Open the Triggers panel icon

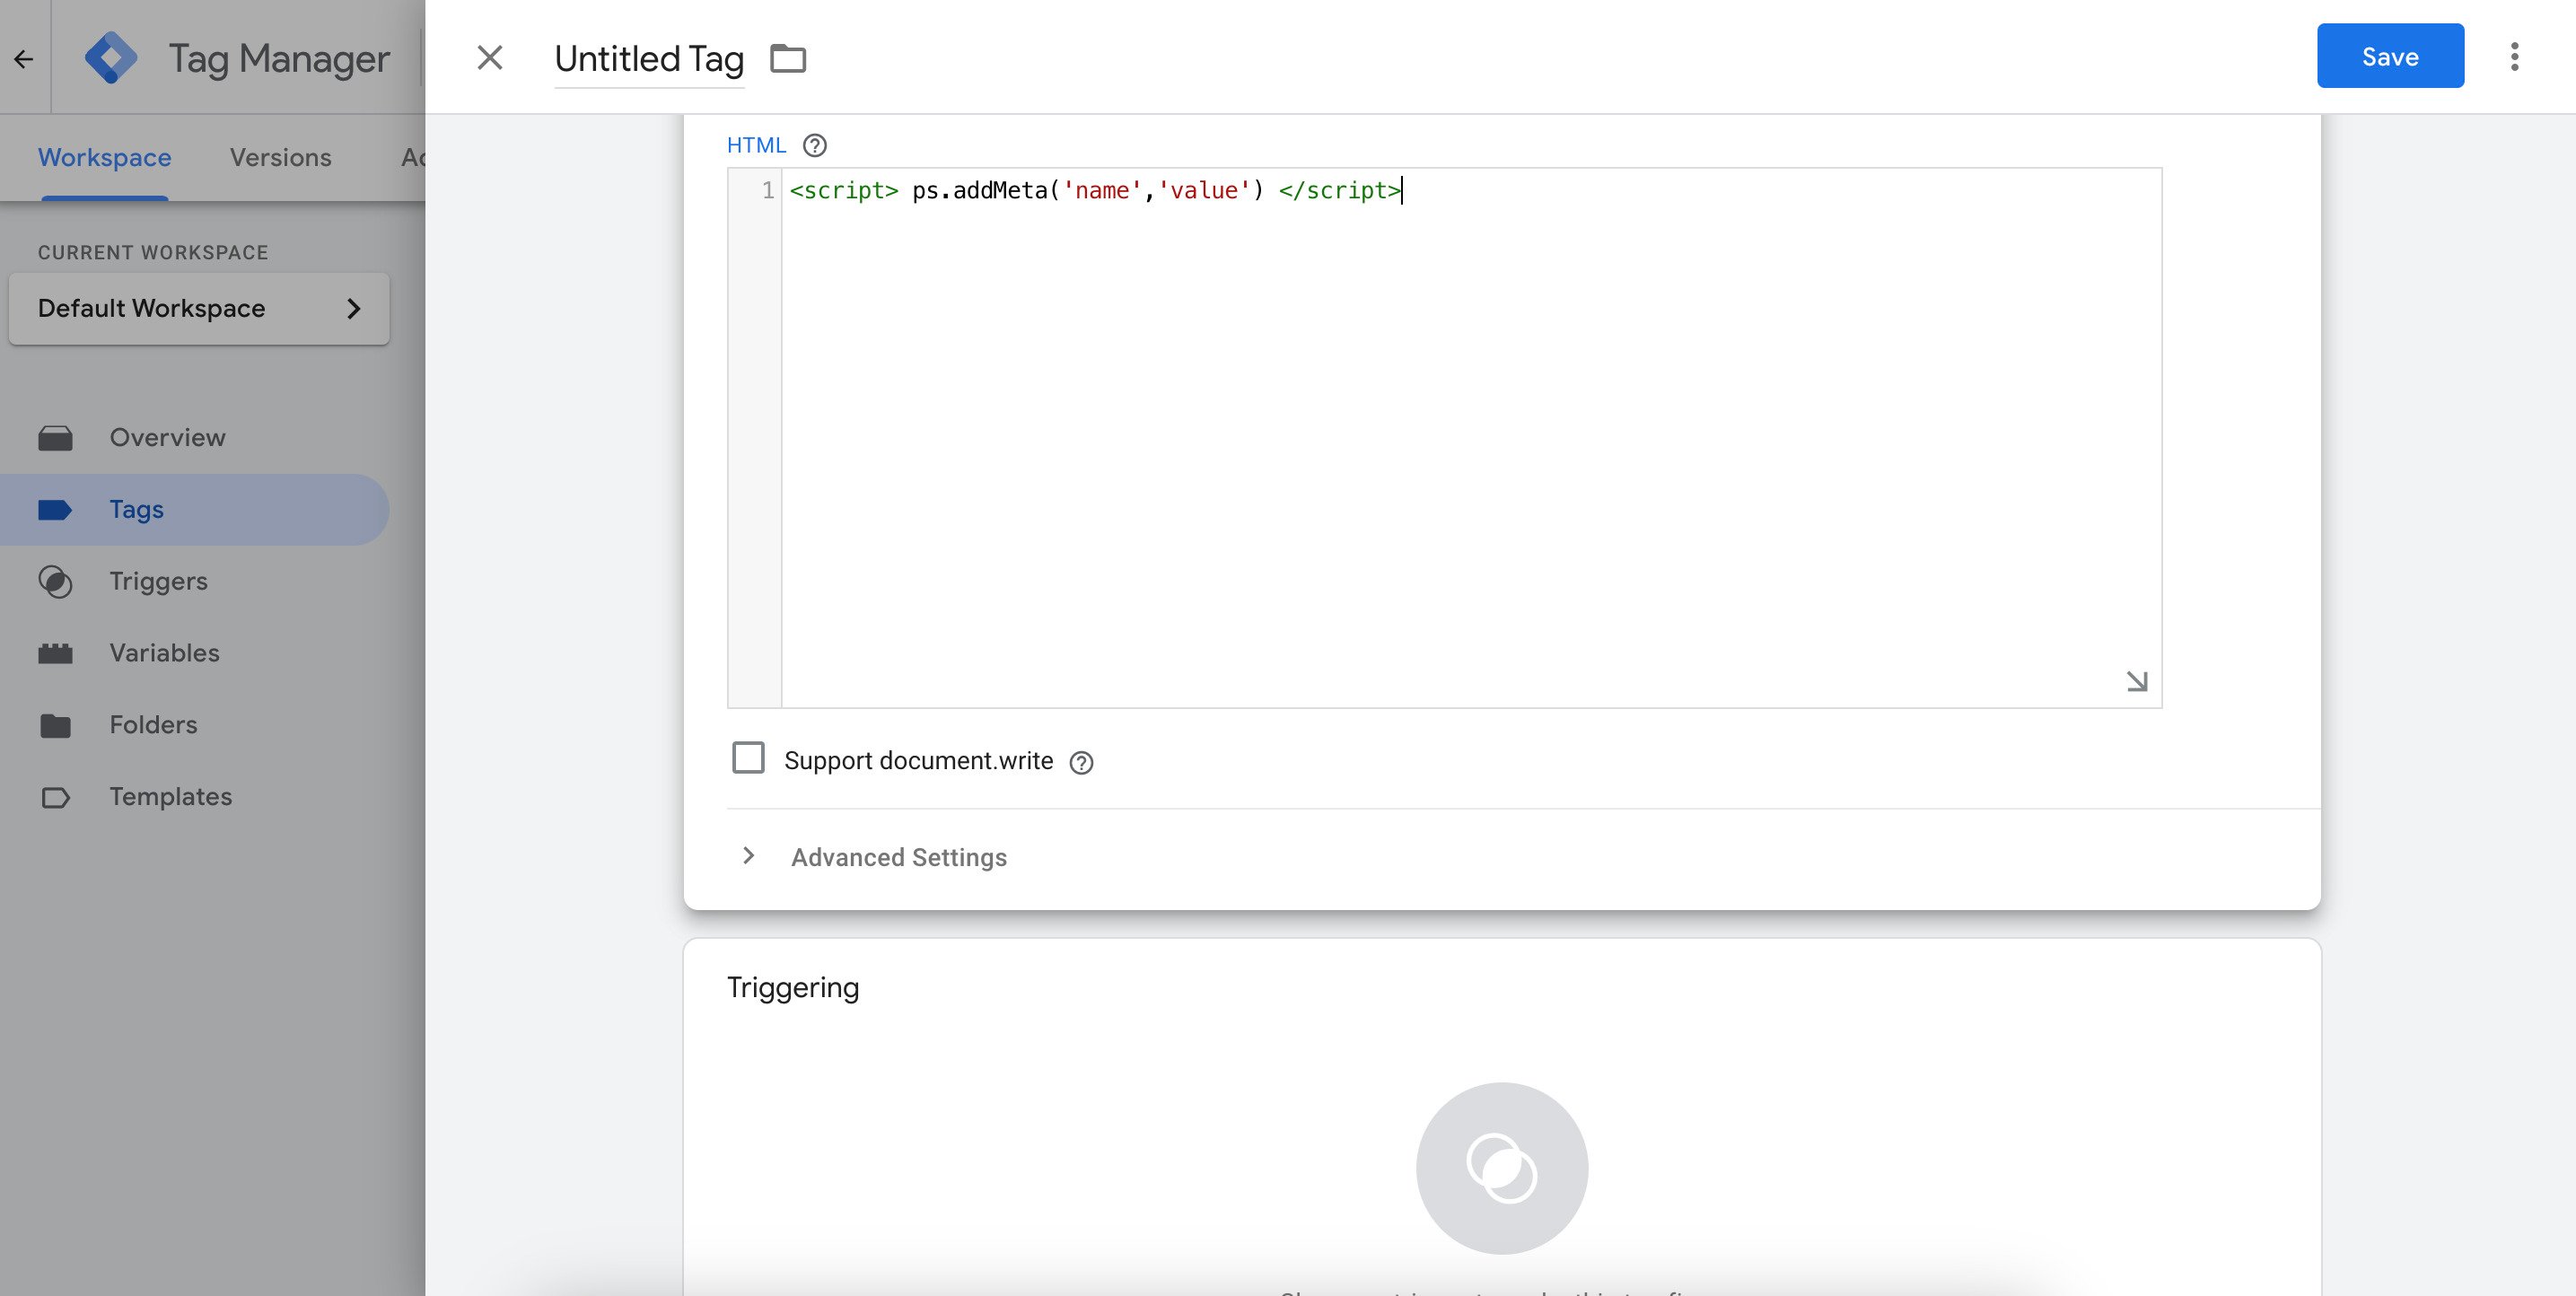(x=56, y=581)
